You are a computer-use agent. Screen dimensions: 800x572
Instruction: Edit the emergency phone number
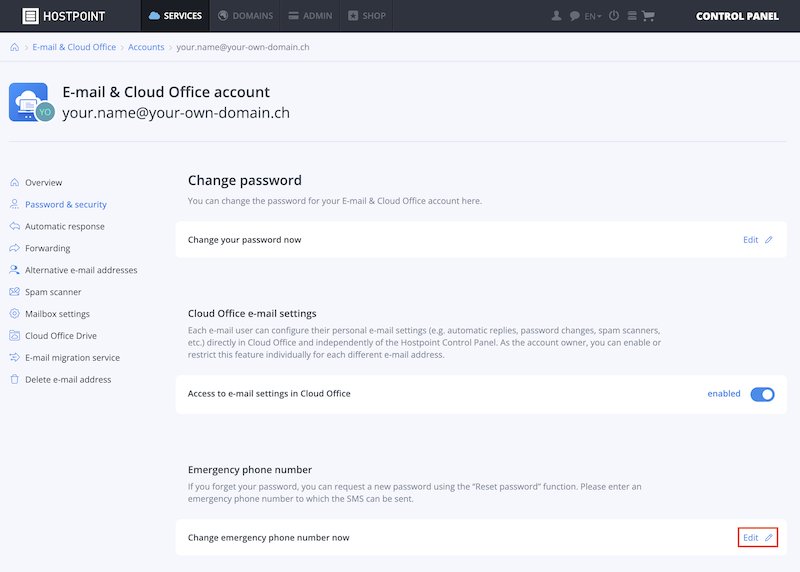pyautogui.click(x=758, y=537)
